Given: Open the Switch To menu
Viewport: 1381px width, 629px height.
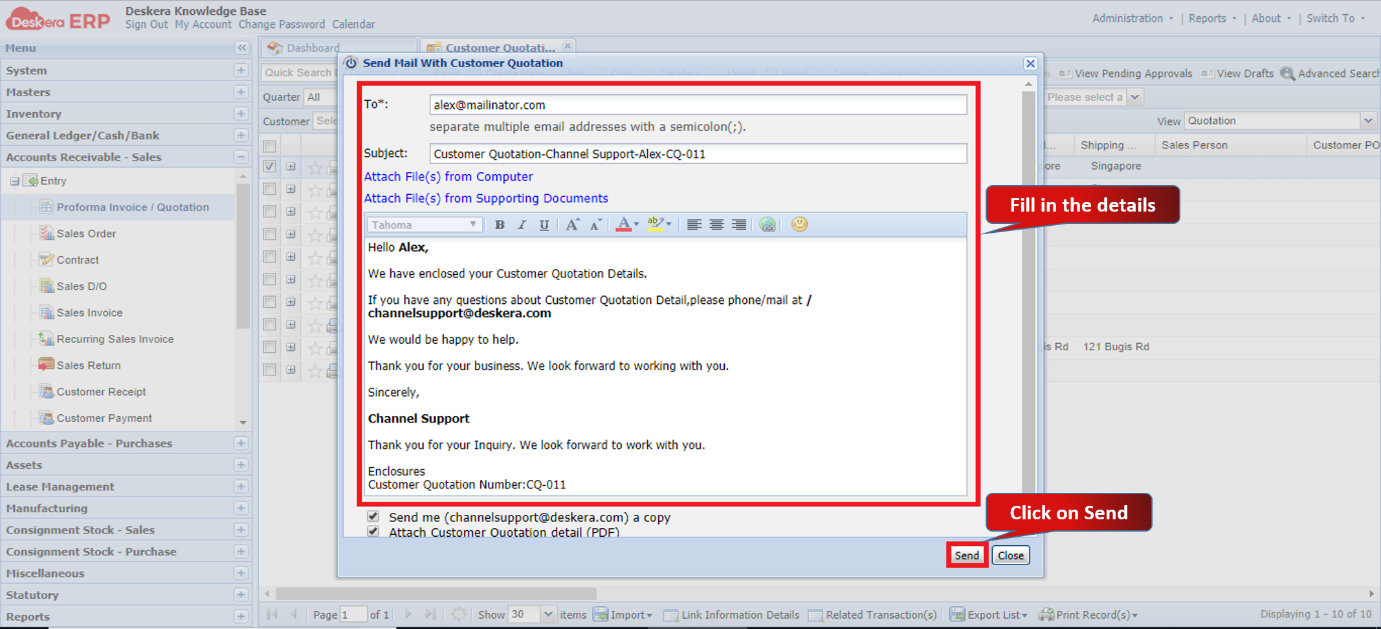Looking at the screenshot, I should tap(1336, 18).
